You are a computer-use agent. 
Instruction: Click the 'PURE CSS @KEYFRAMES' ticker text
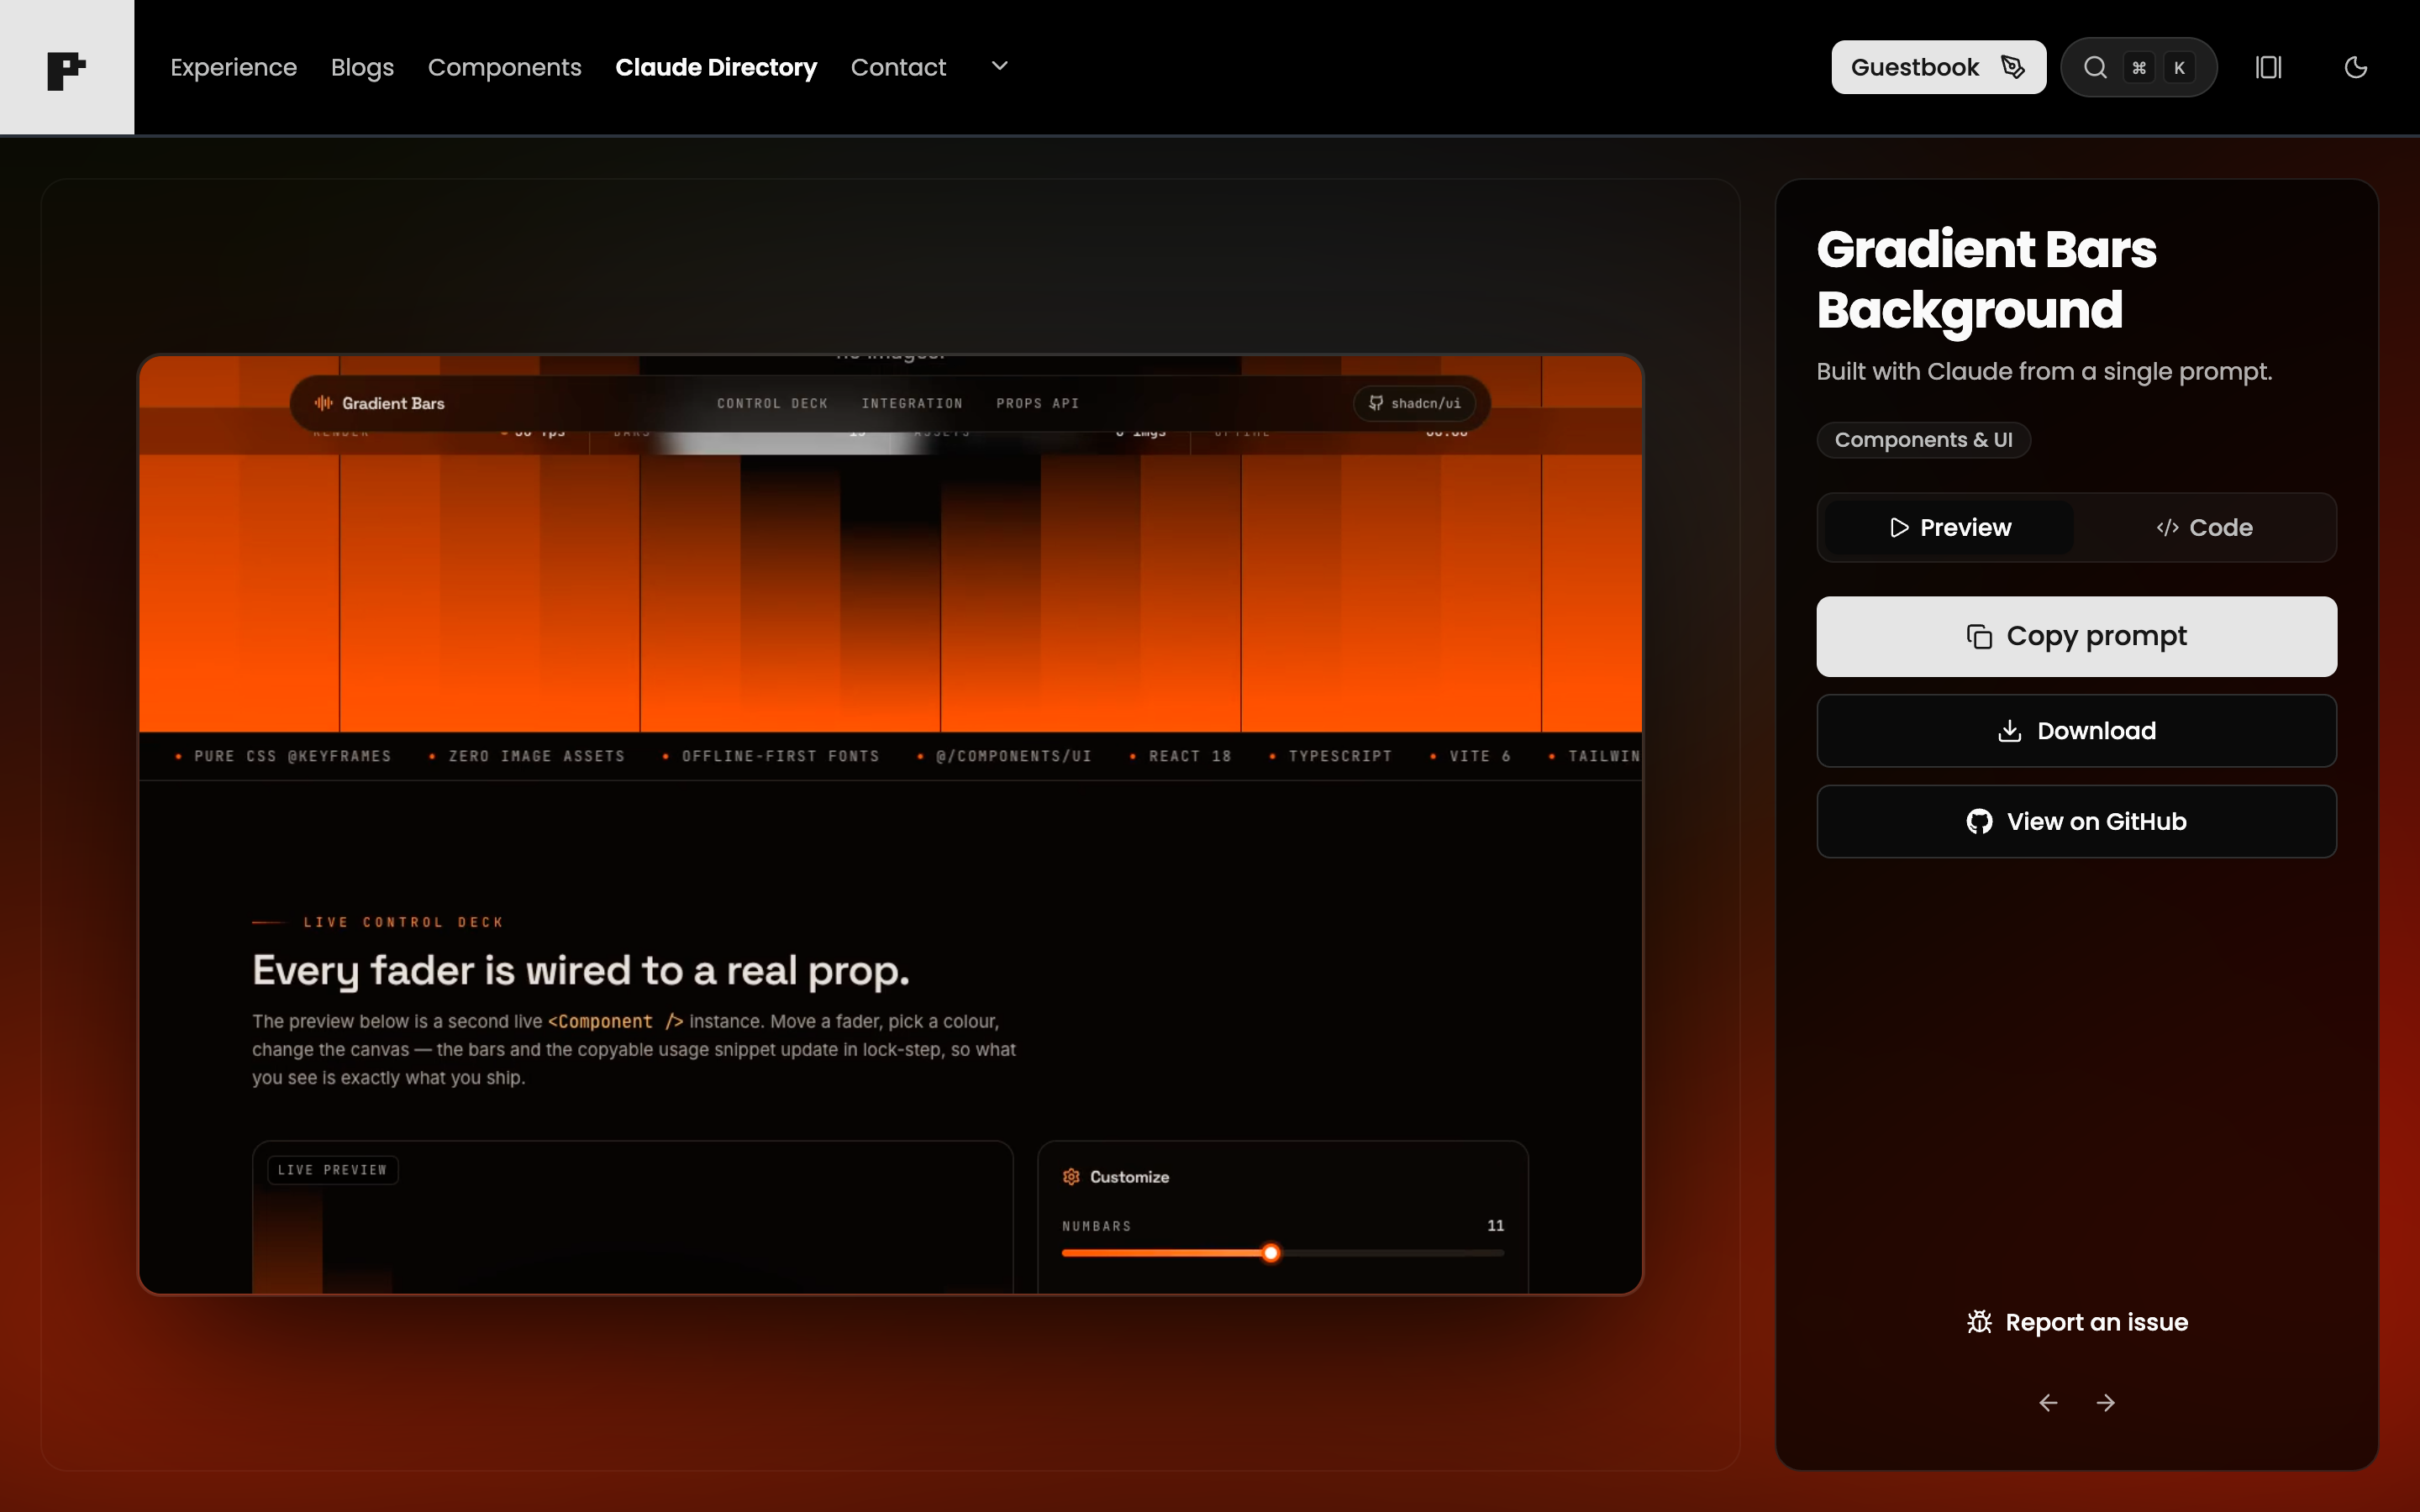pos(292,756)
